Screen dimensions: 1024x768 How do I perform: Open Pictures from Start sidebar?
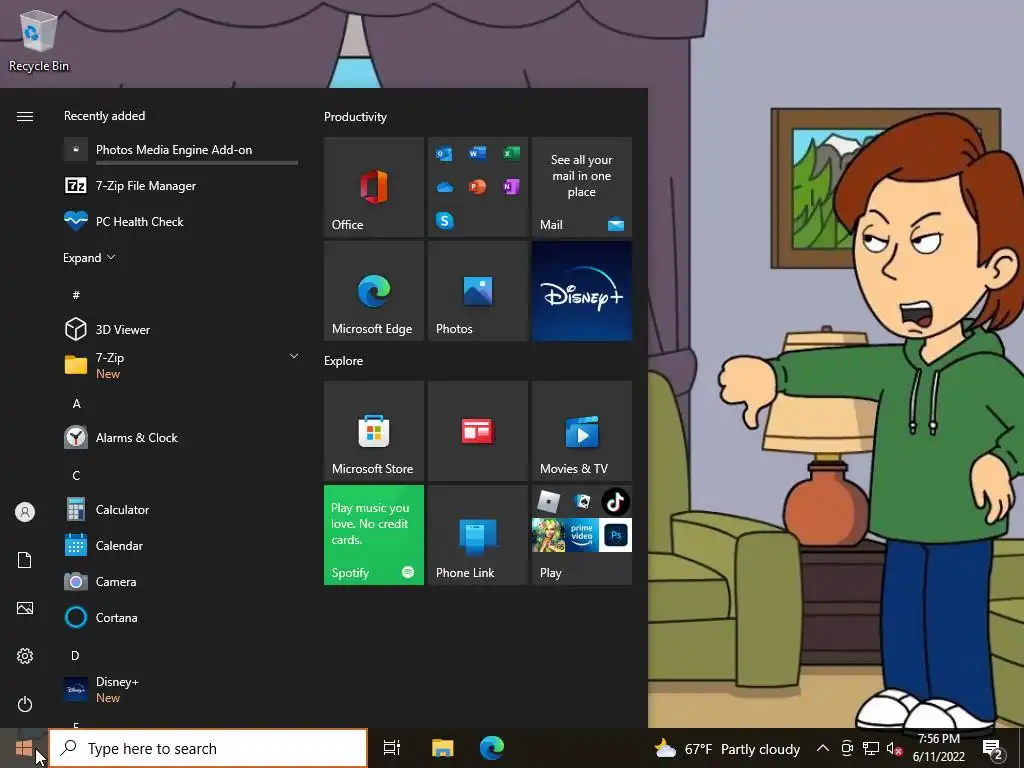pos(25,608)
